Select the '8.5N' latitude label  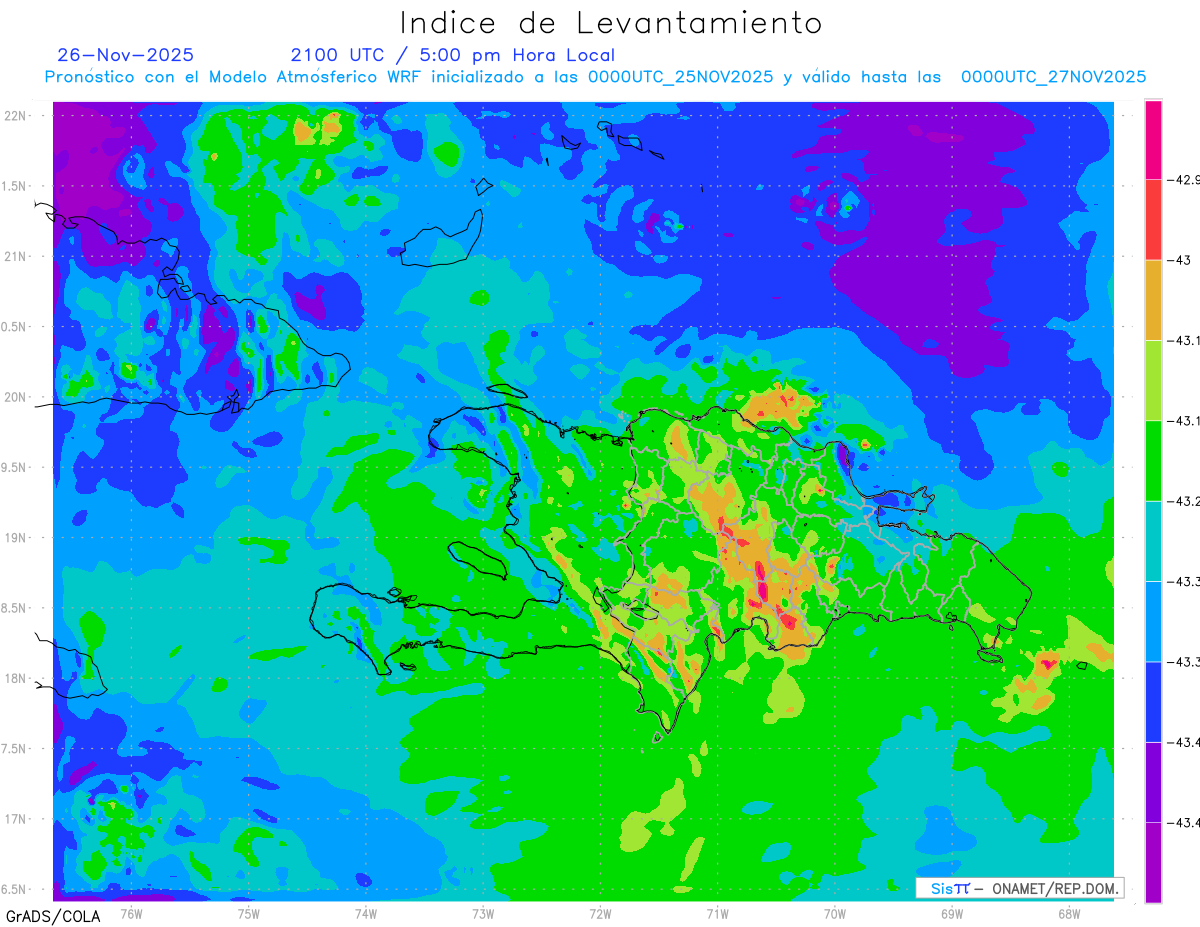(12, 608)
